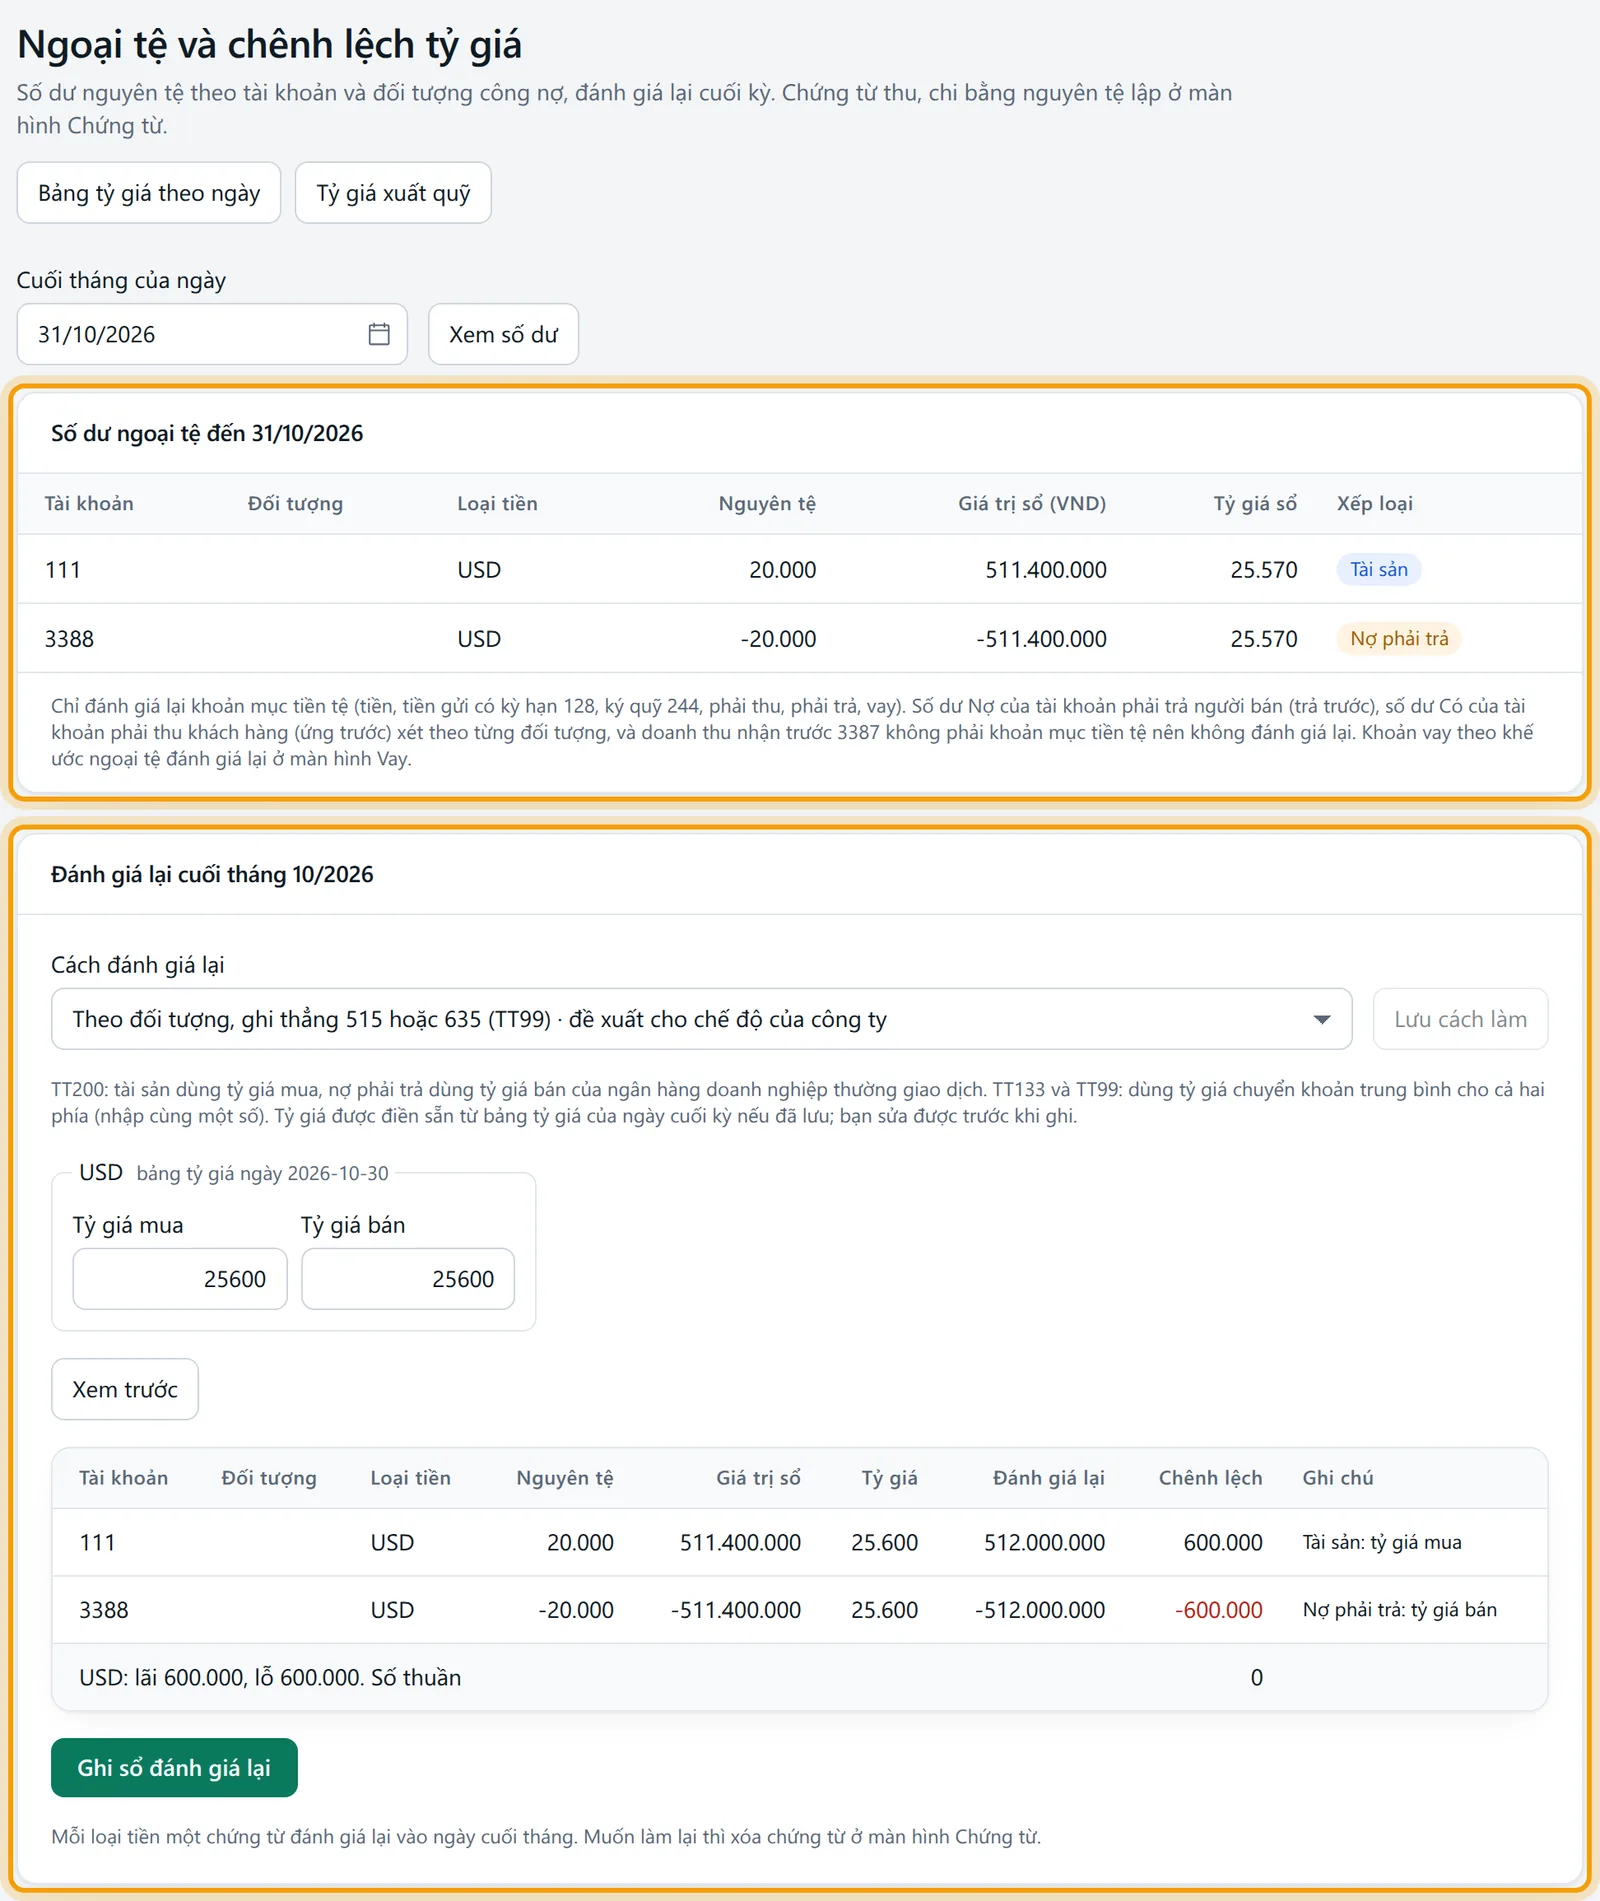Click into the 31/10/2026 date field
The height and width of the screenshot is (1901, 1600).
[212, 334]
